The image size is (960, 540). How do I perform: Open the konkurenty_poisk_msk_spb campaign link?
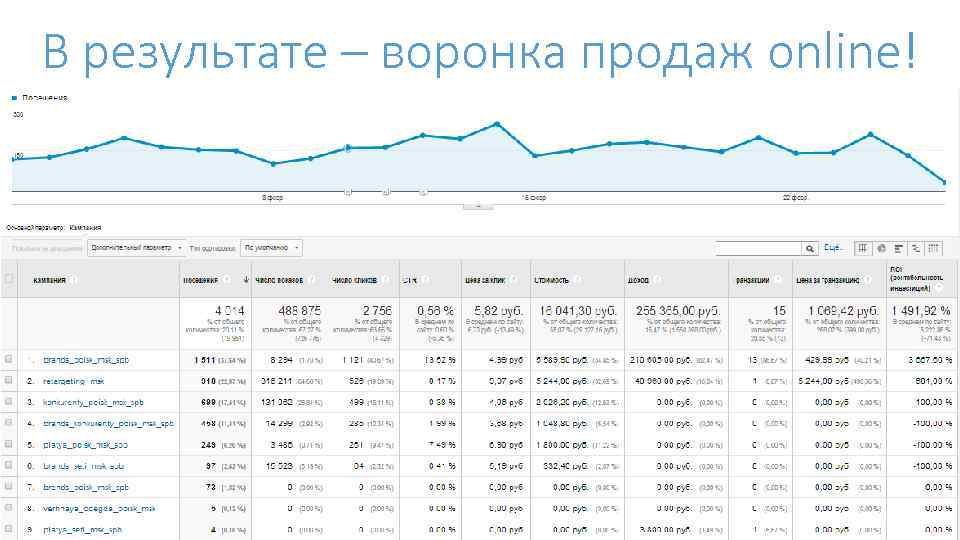pyautogui.click(x=93, y=402)
